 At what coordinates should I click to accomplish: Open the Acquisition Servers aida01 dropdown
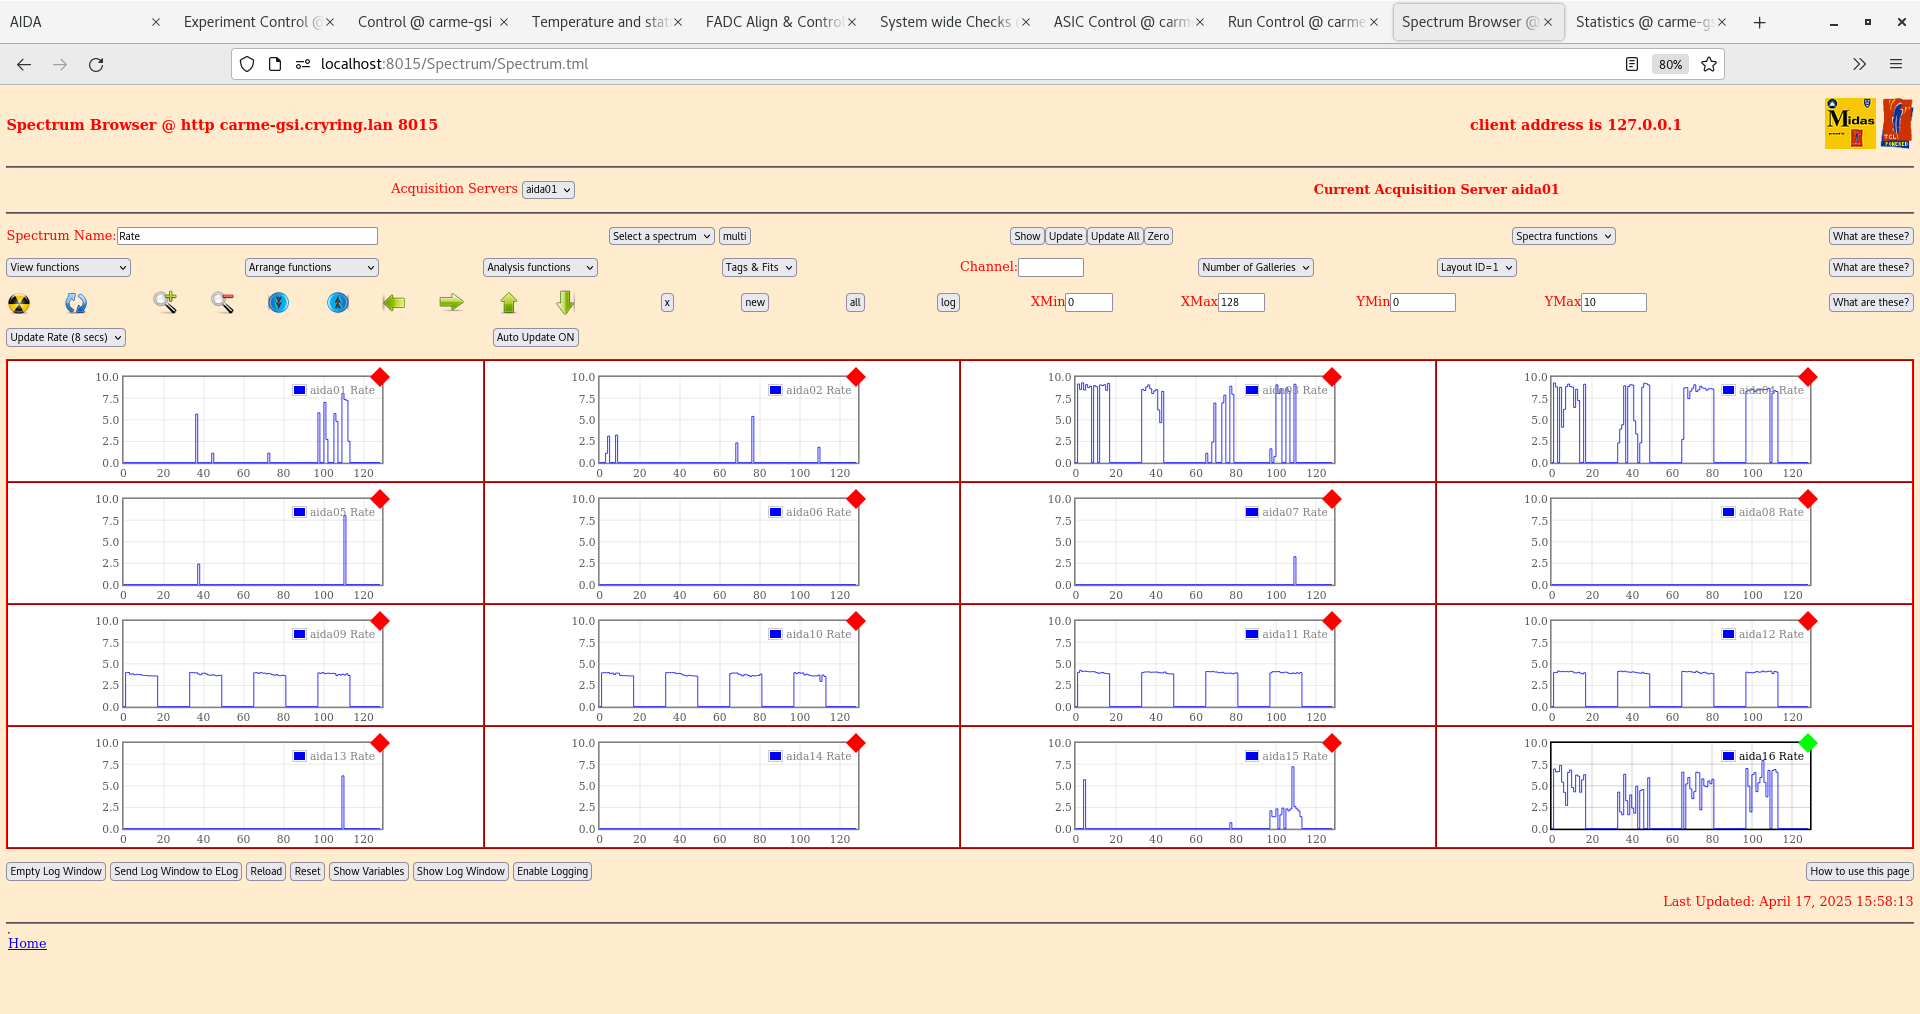[x=548, y=190]
